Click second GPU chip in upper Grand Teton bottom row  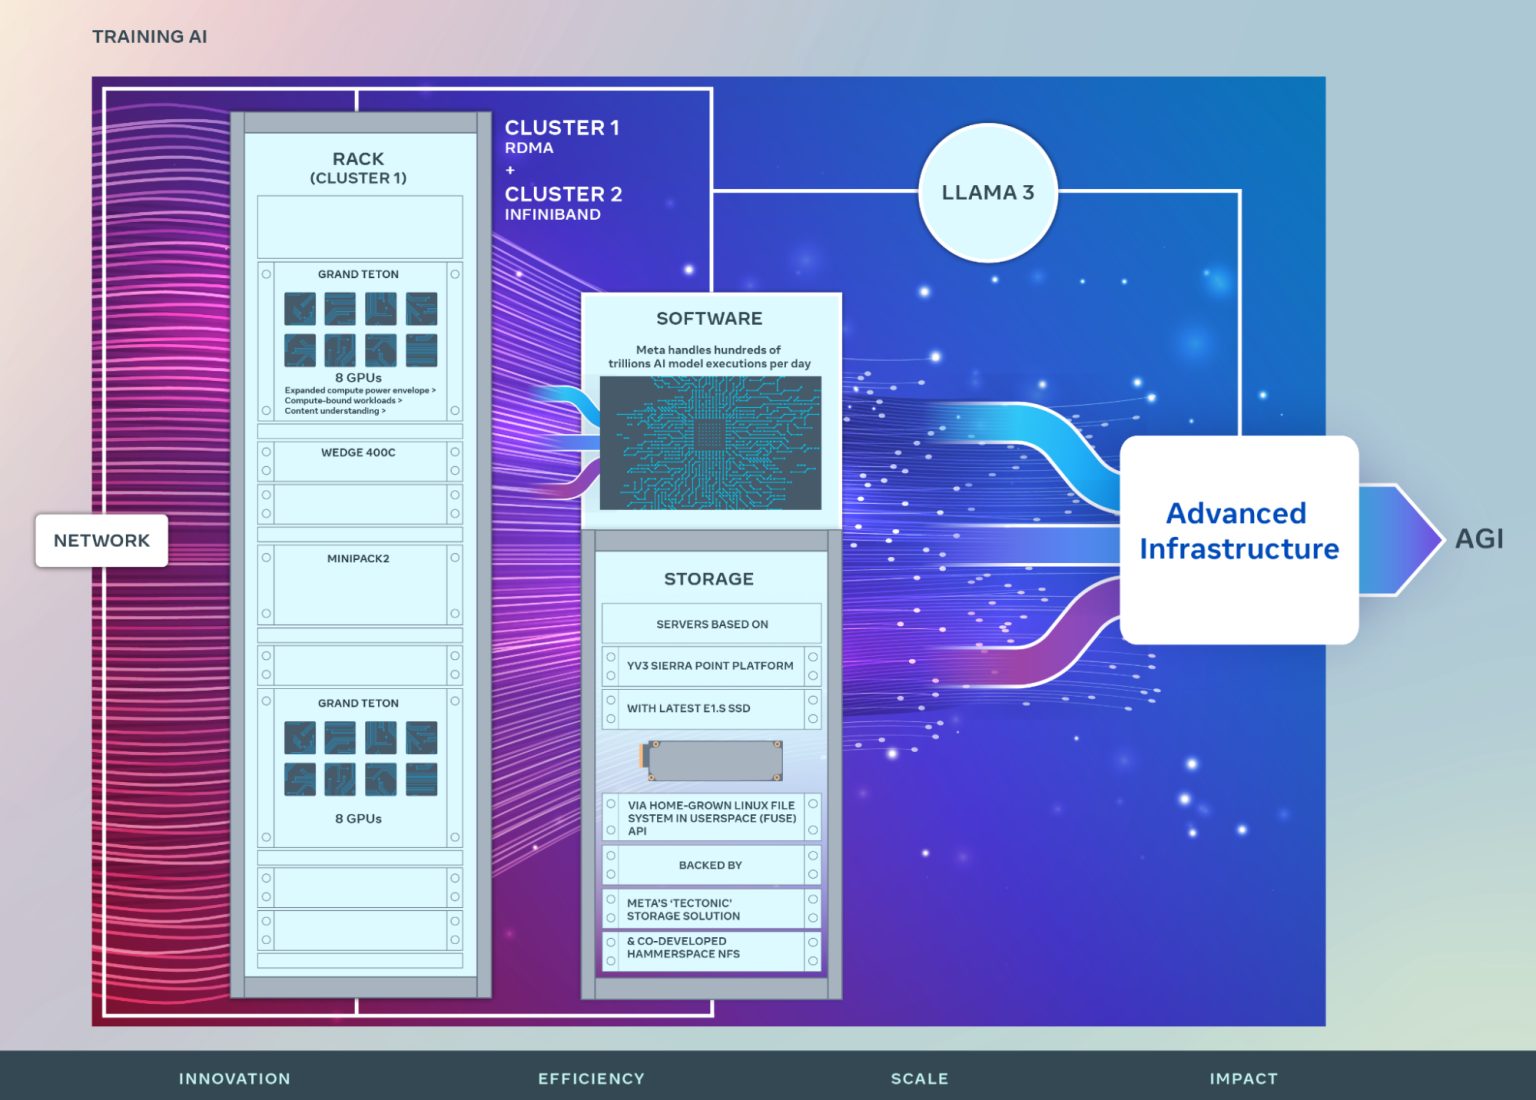click(340, 350)
